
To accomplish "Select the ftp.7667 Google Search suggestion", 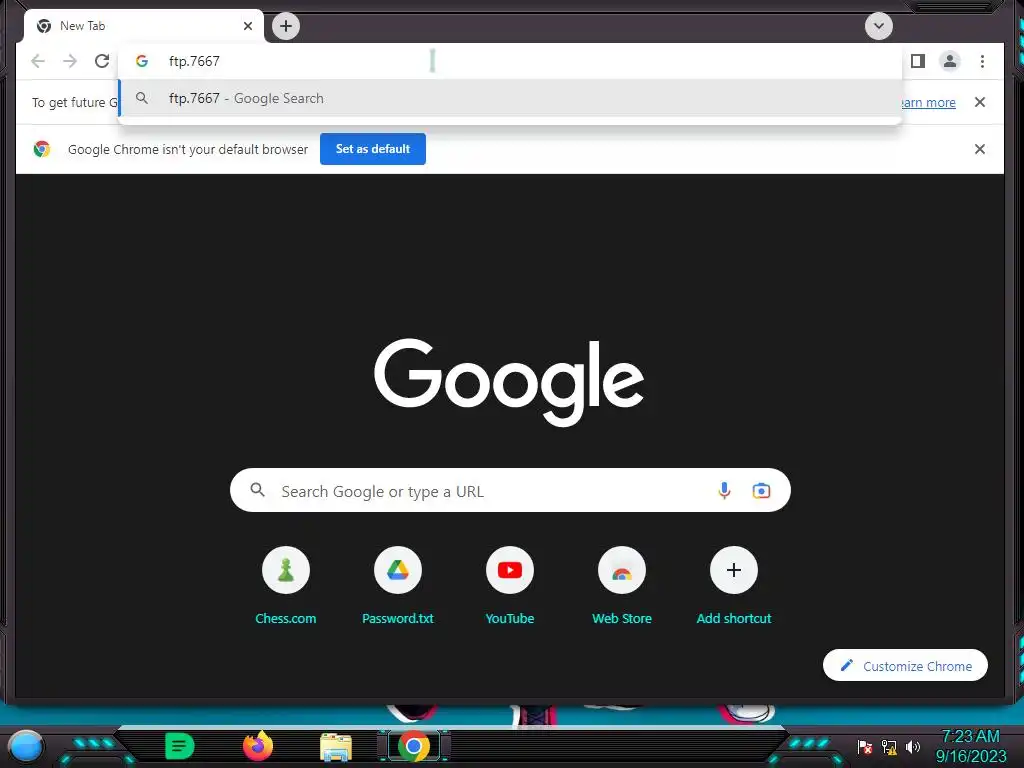I will pyautogui.click(x=509, y=99).
